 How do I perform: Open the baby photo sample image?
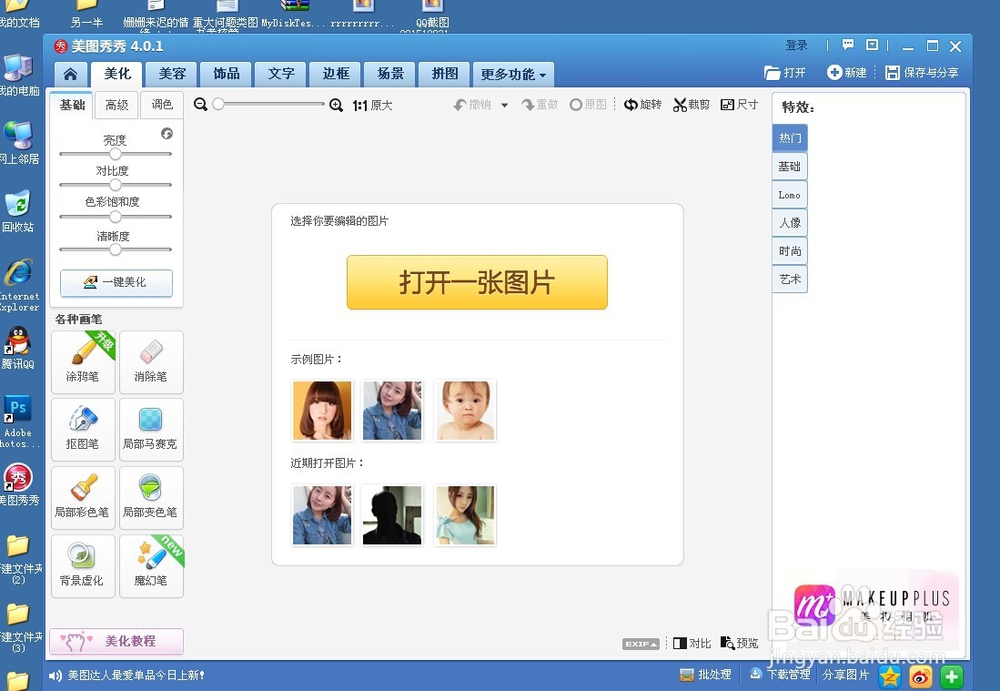[464, 410]
